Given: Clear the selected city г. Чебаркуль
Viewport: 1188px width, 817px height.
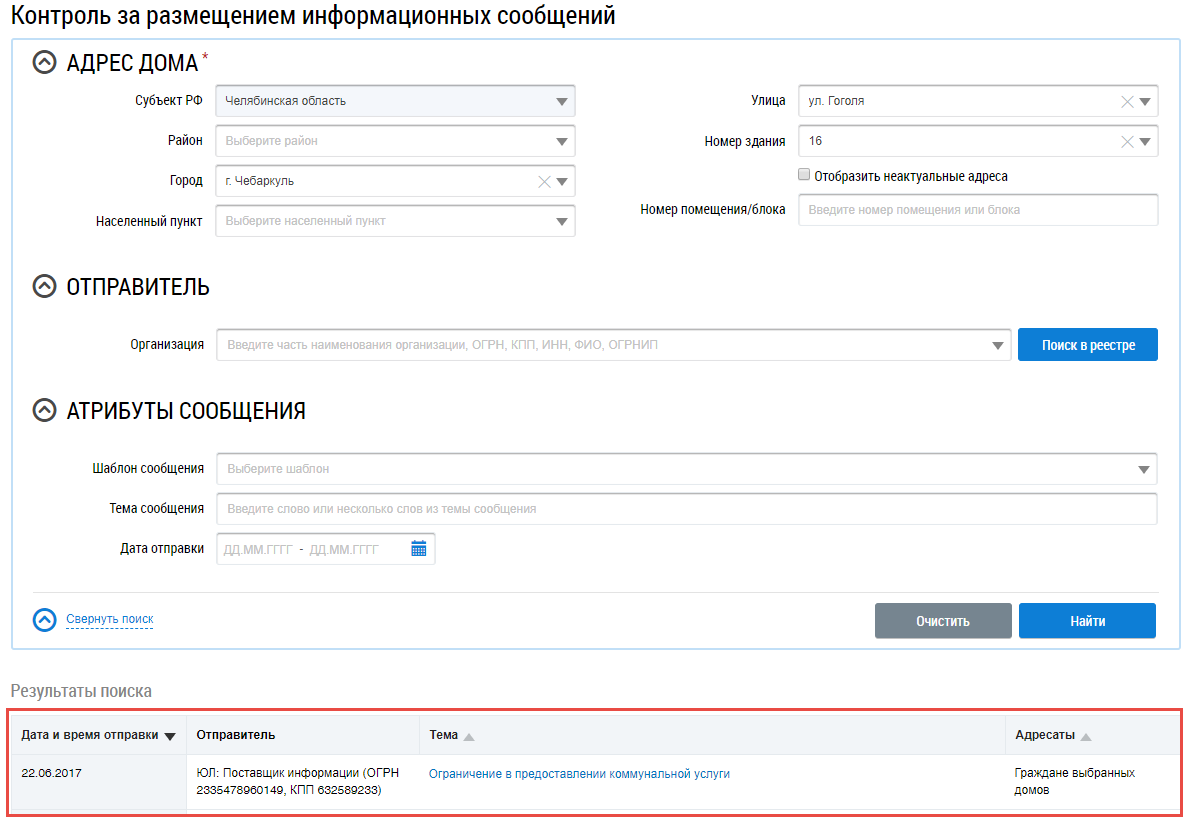Looking at the screenshot, I should point(544,182).
